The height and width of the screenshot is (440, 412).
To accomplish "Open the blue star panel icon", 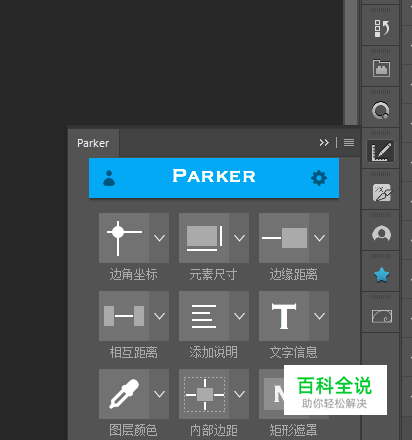I will (x=381, y=275).
